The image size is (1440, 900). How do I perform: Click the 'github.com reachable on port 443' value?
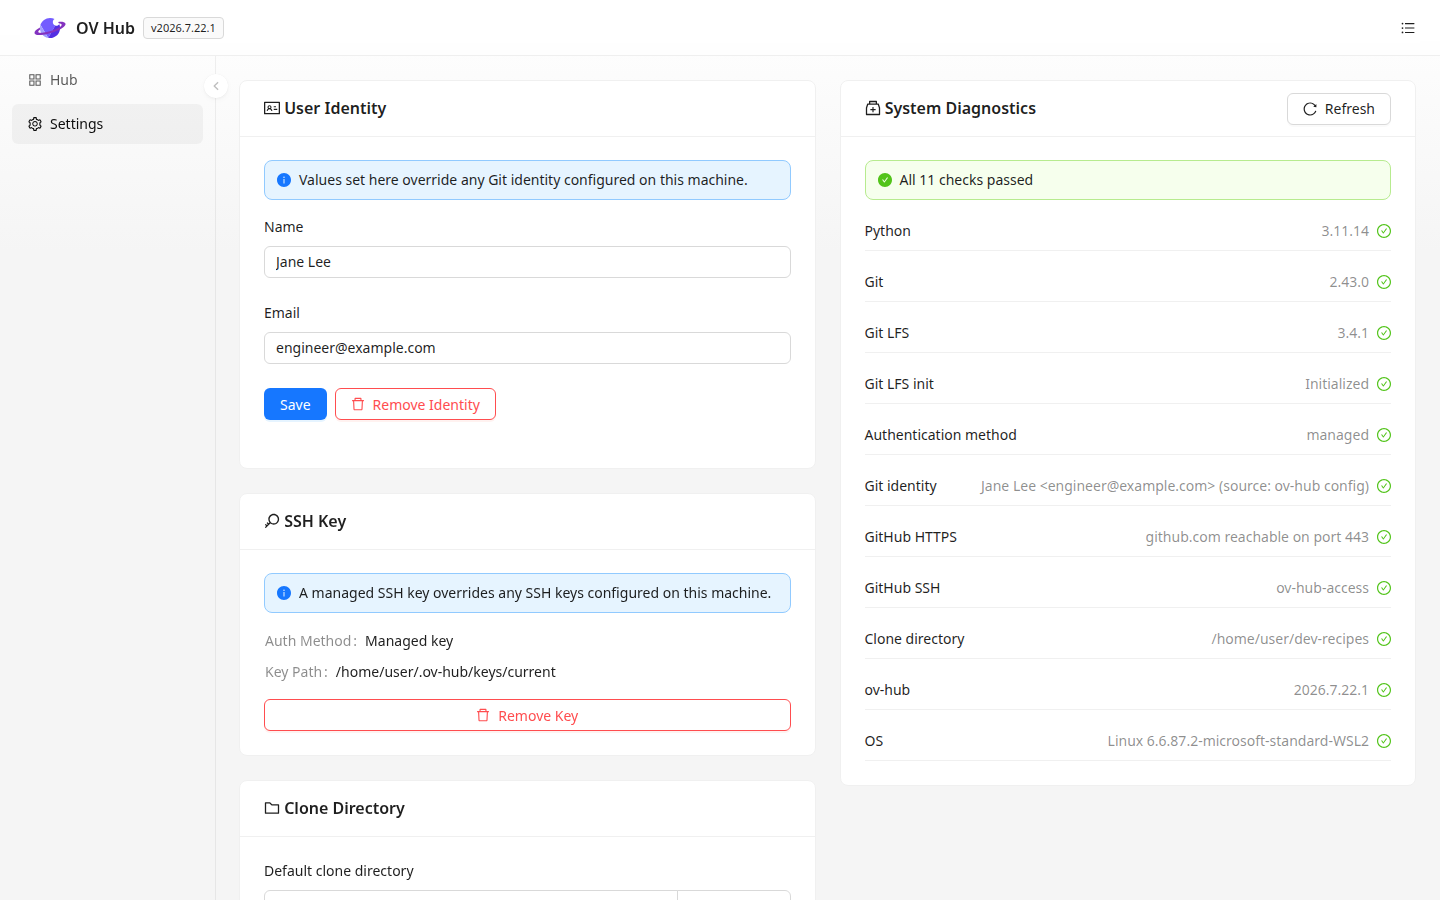click(x=1257, y=537)
